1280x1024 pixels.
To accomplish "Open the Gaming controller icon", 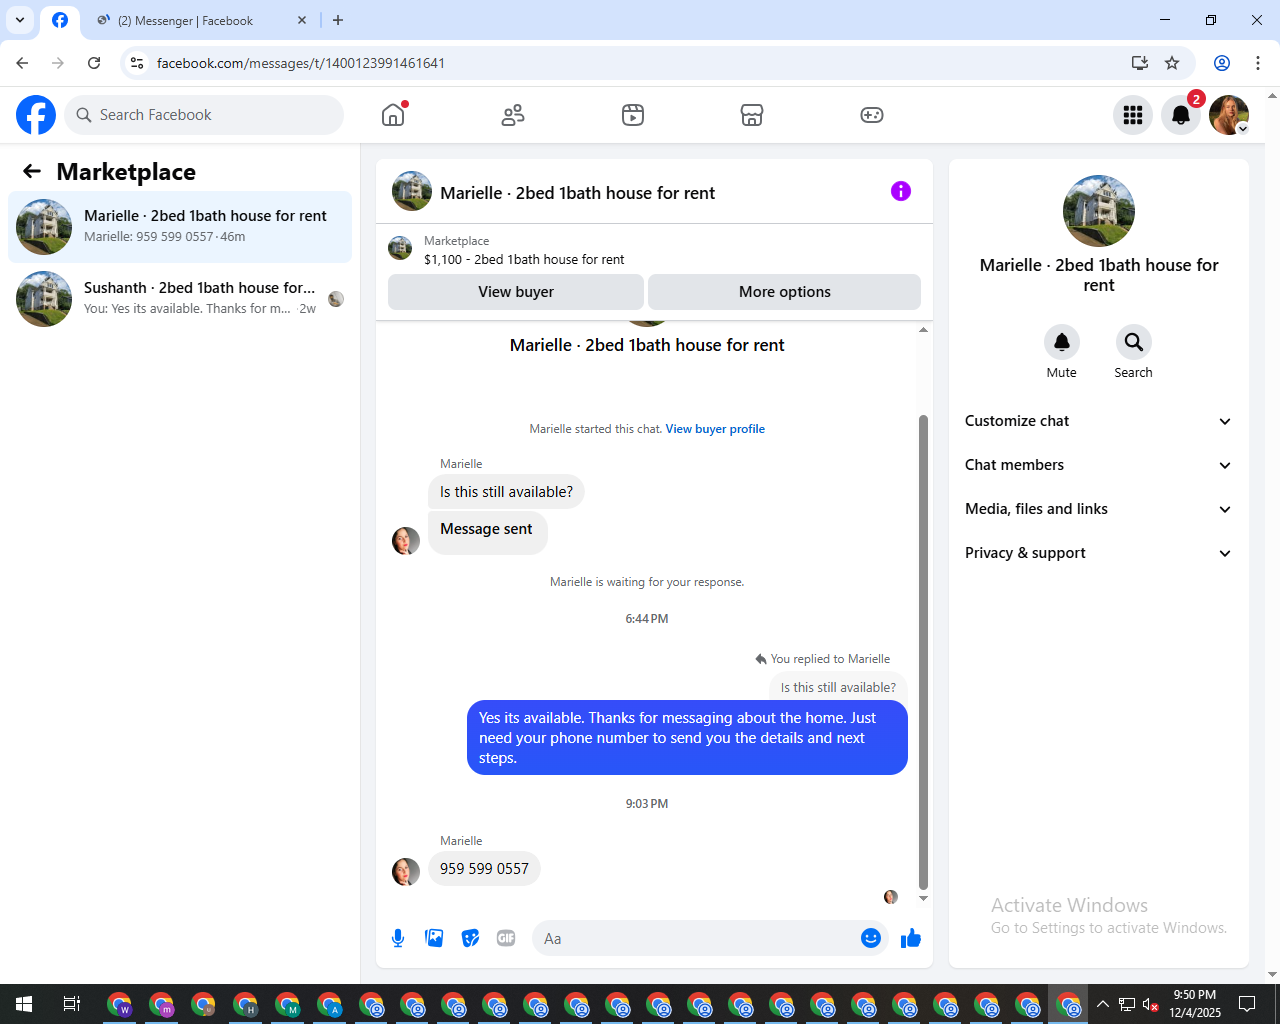I will (872, 115).
